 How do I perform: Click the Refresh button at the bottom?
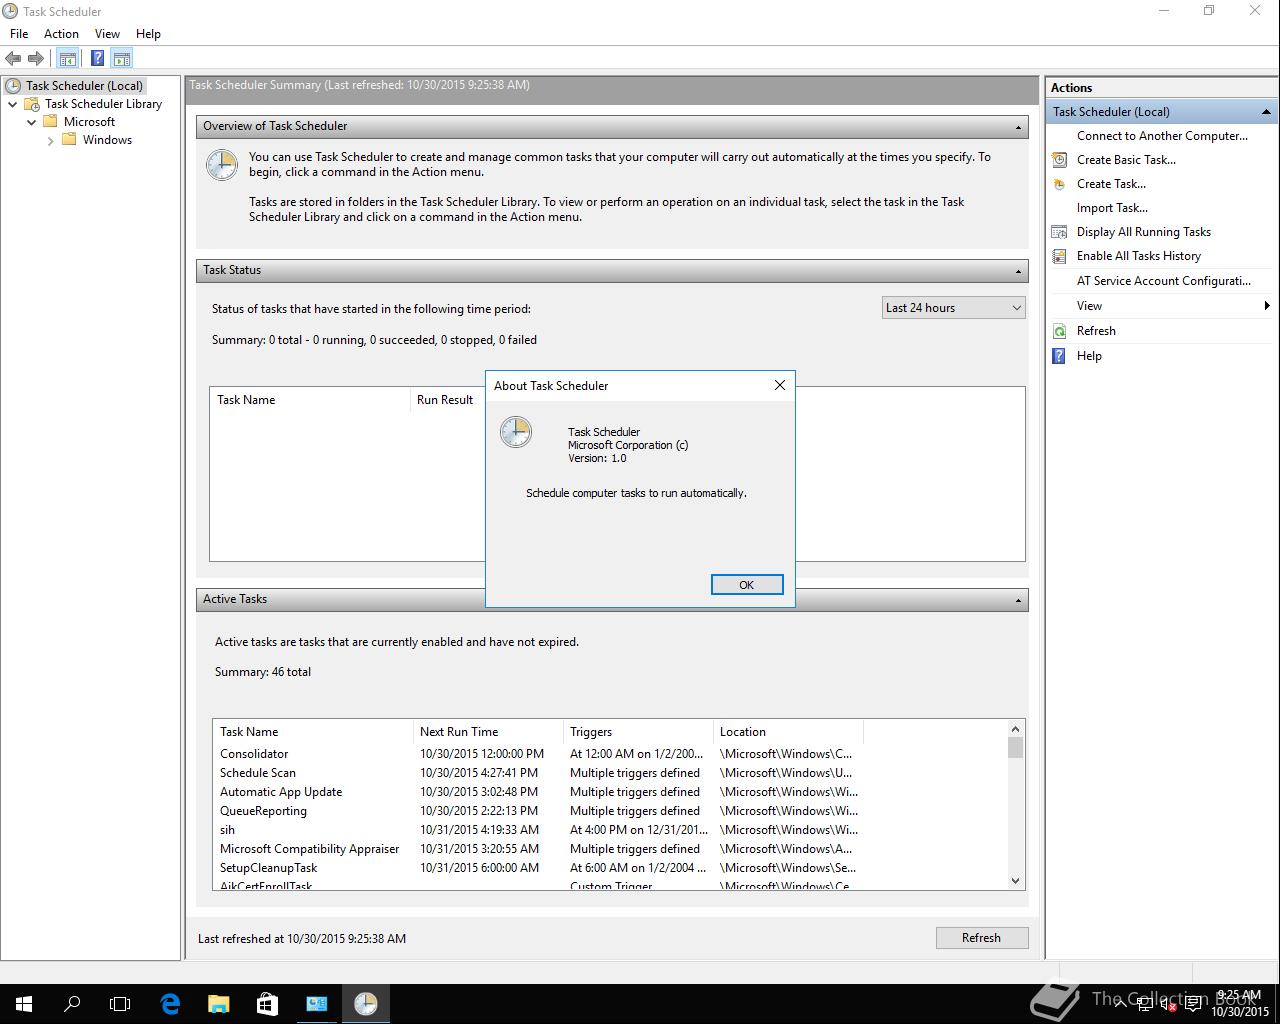(981, 938)
